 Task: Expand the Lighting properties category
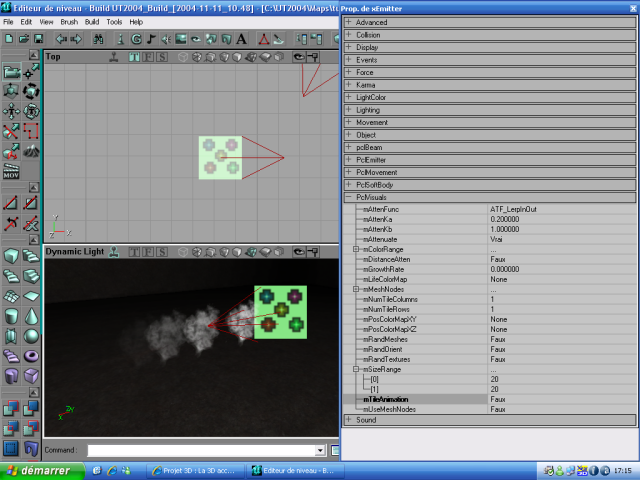pos(348,110)
